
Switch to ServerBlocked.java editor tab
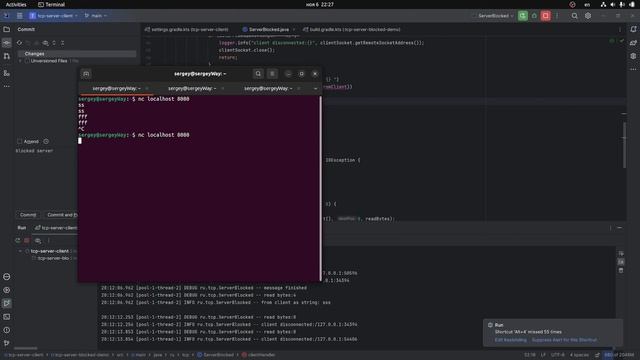coord(268,29)
